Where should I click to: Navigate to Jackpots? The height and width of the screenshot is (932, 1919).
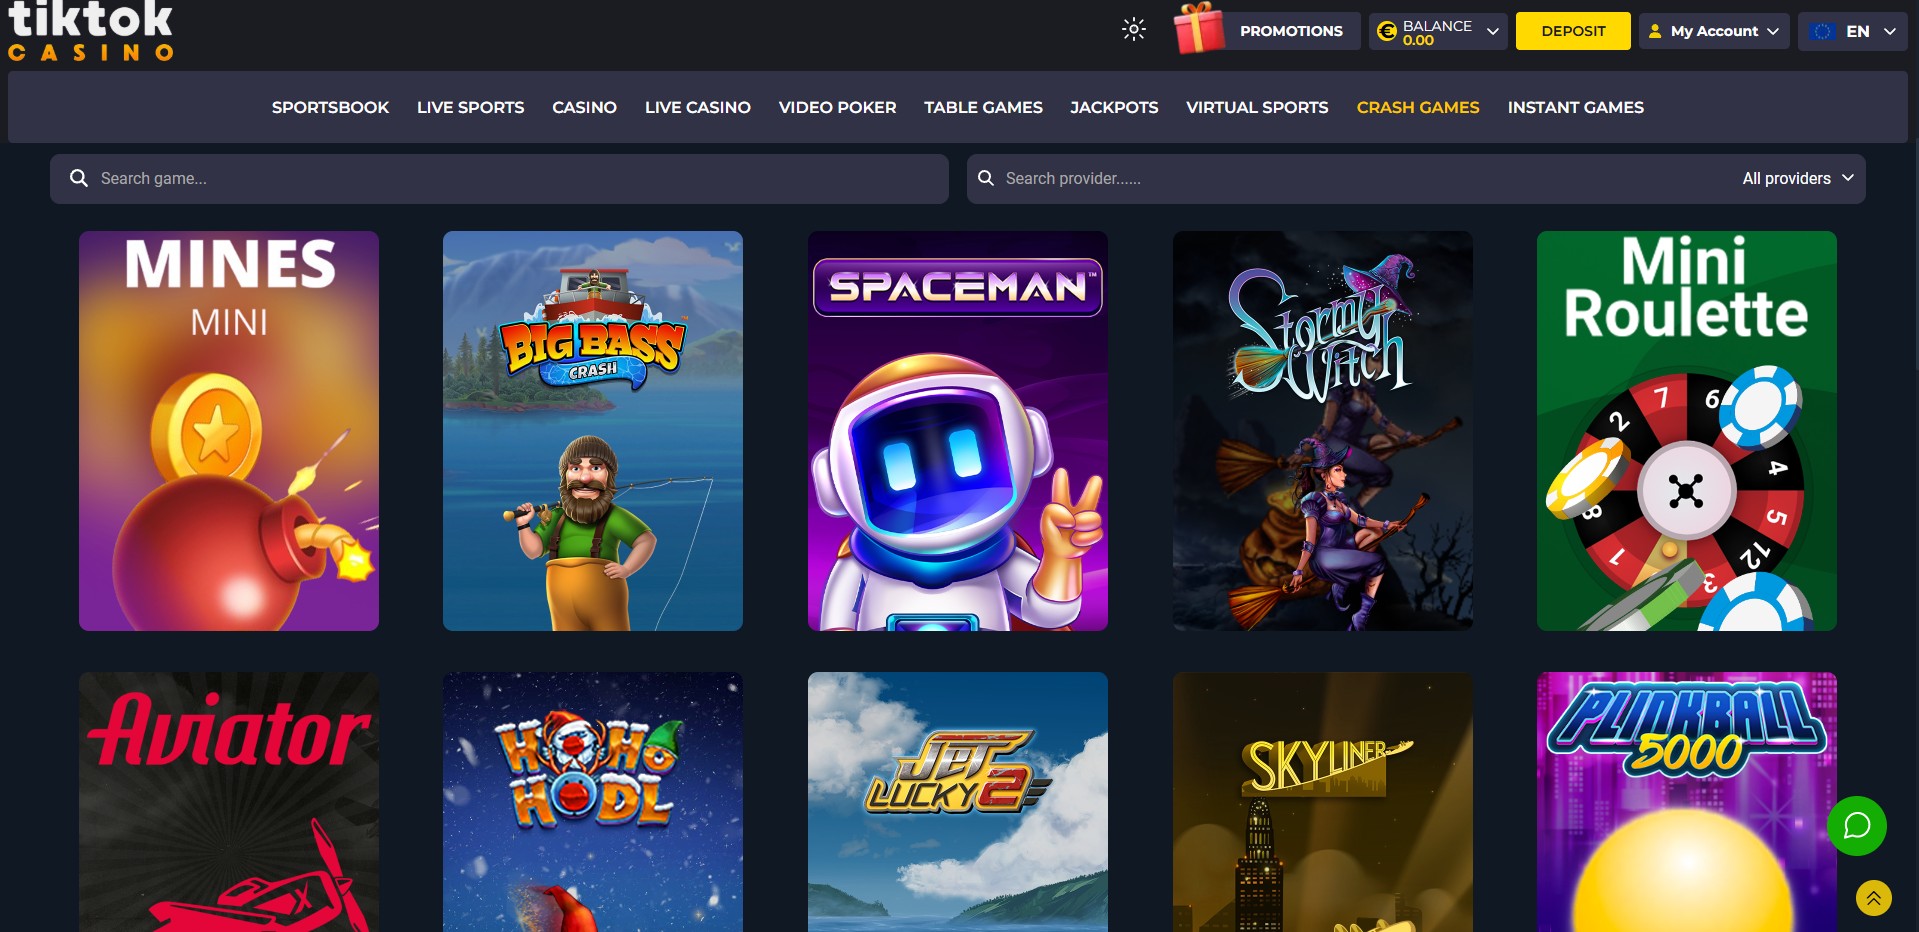1114,107
